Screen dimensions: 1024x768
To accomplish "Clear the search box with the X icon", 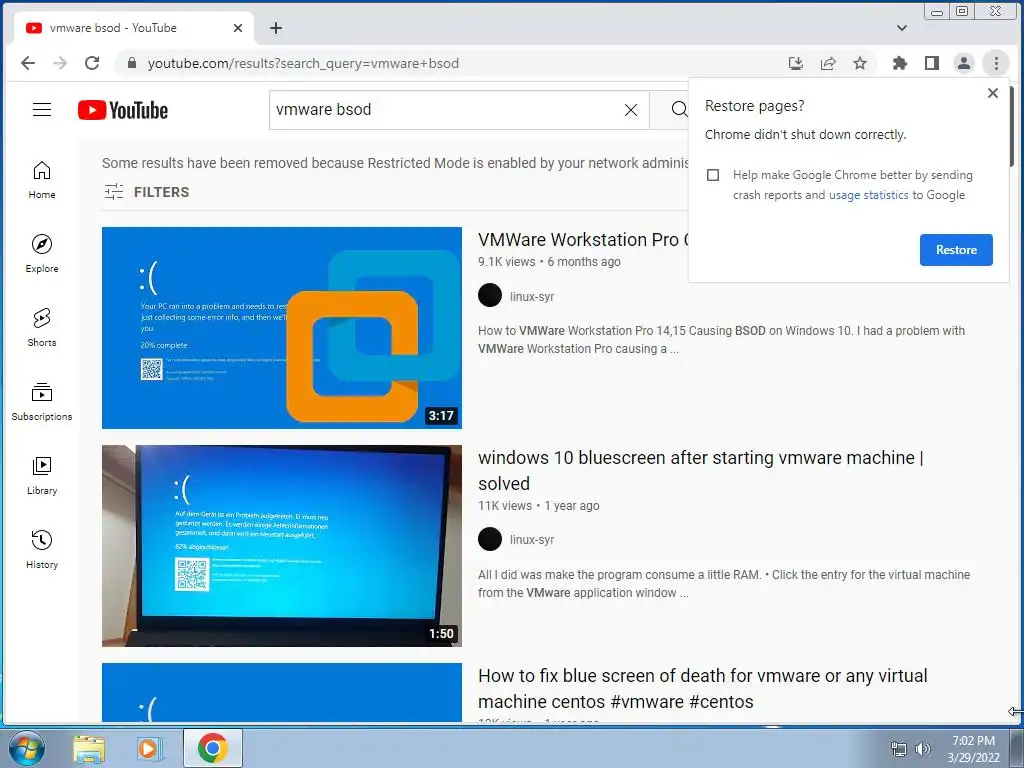I will click(630, 110).
